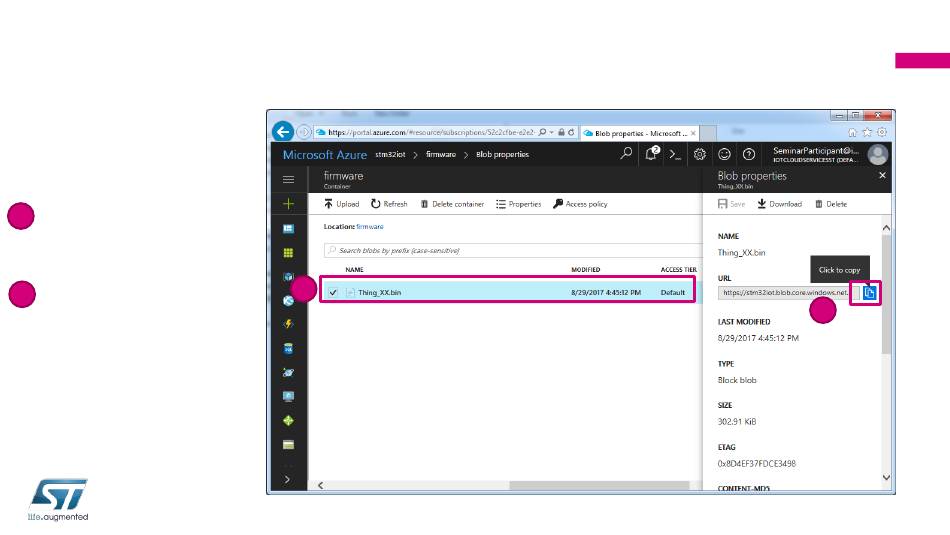Open the Function Apps lightning icon
The width and height of the screenshot is (950, 535).
click(x=288, y=324)
